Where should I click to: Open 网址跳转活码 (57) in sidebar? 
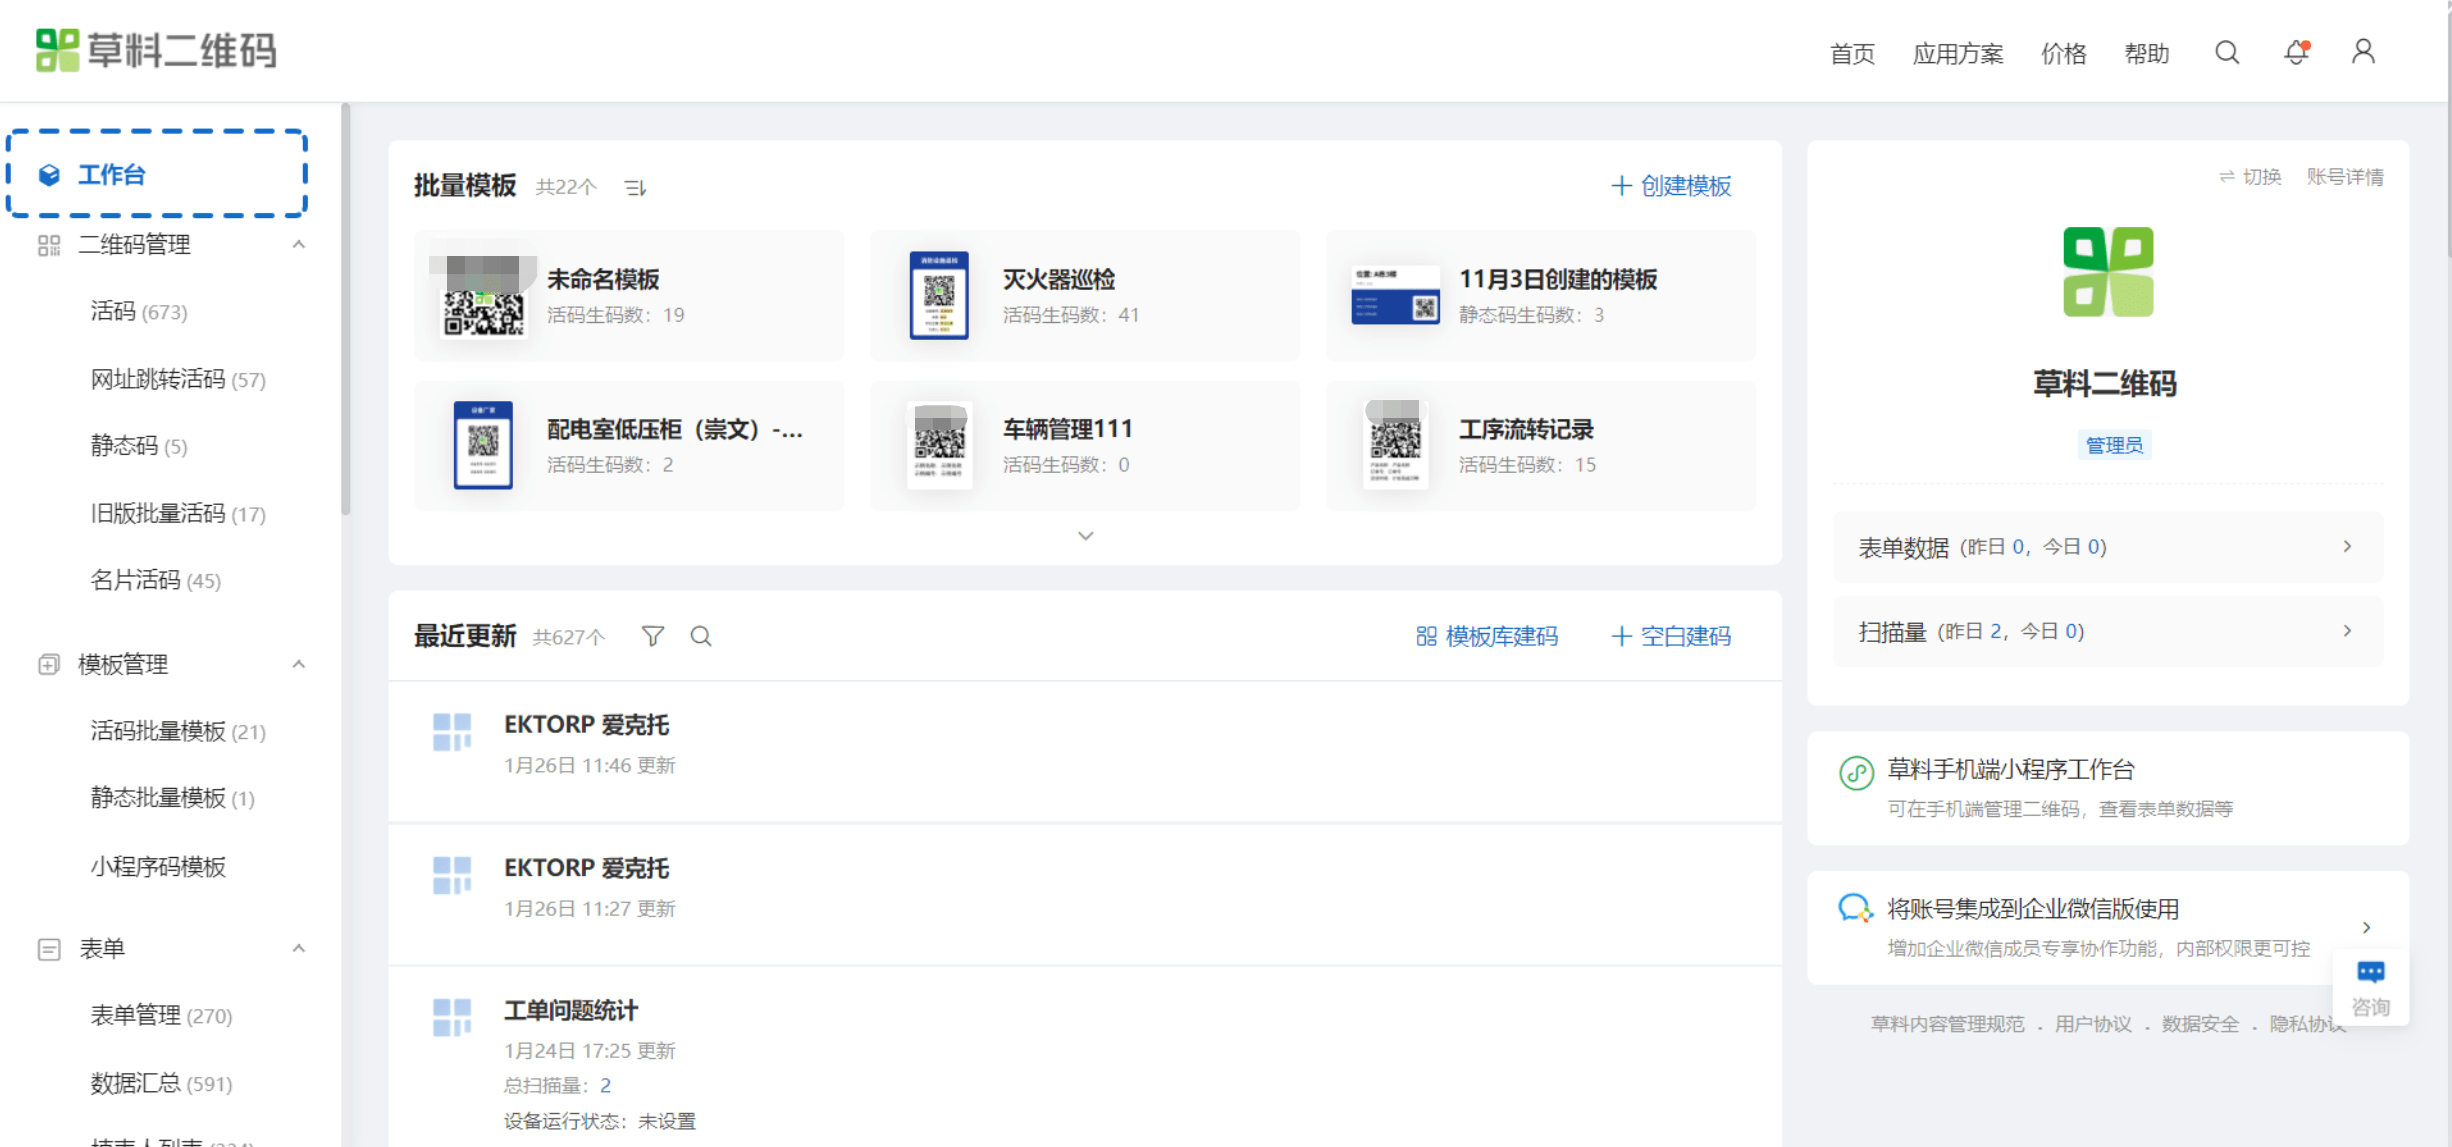click(x=178, y=380)
